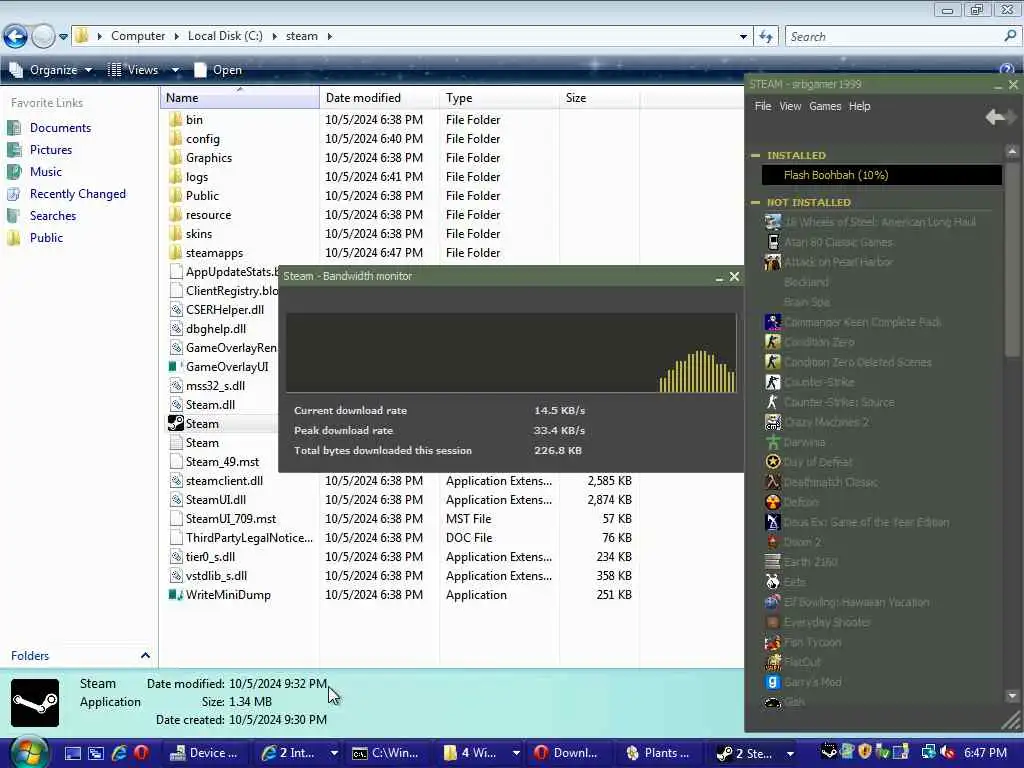Sort files by the Size column header
Image resolution: width=1024 pixels, height=768 pixels.
tap(598, 98)
